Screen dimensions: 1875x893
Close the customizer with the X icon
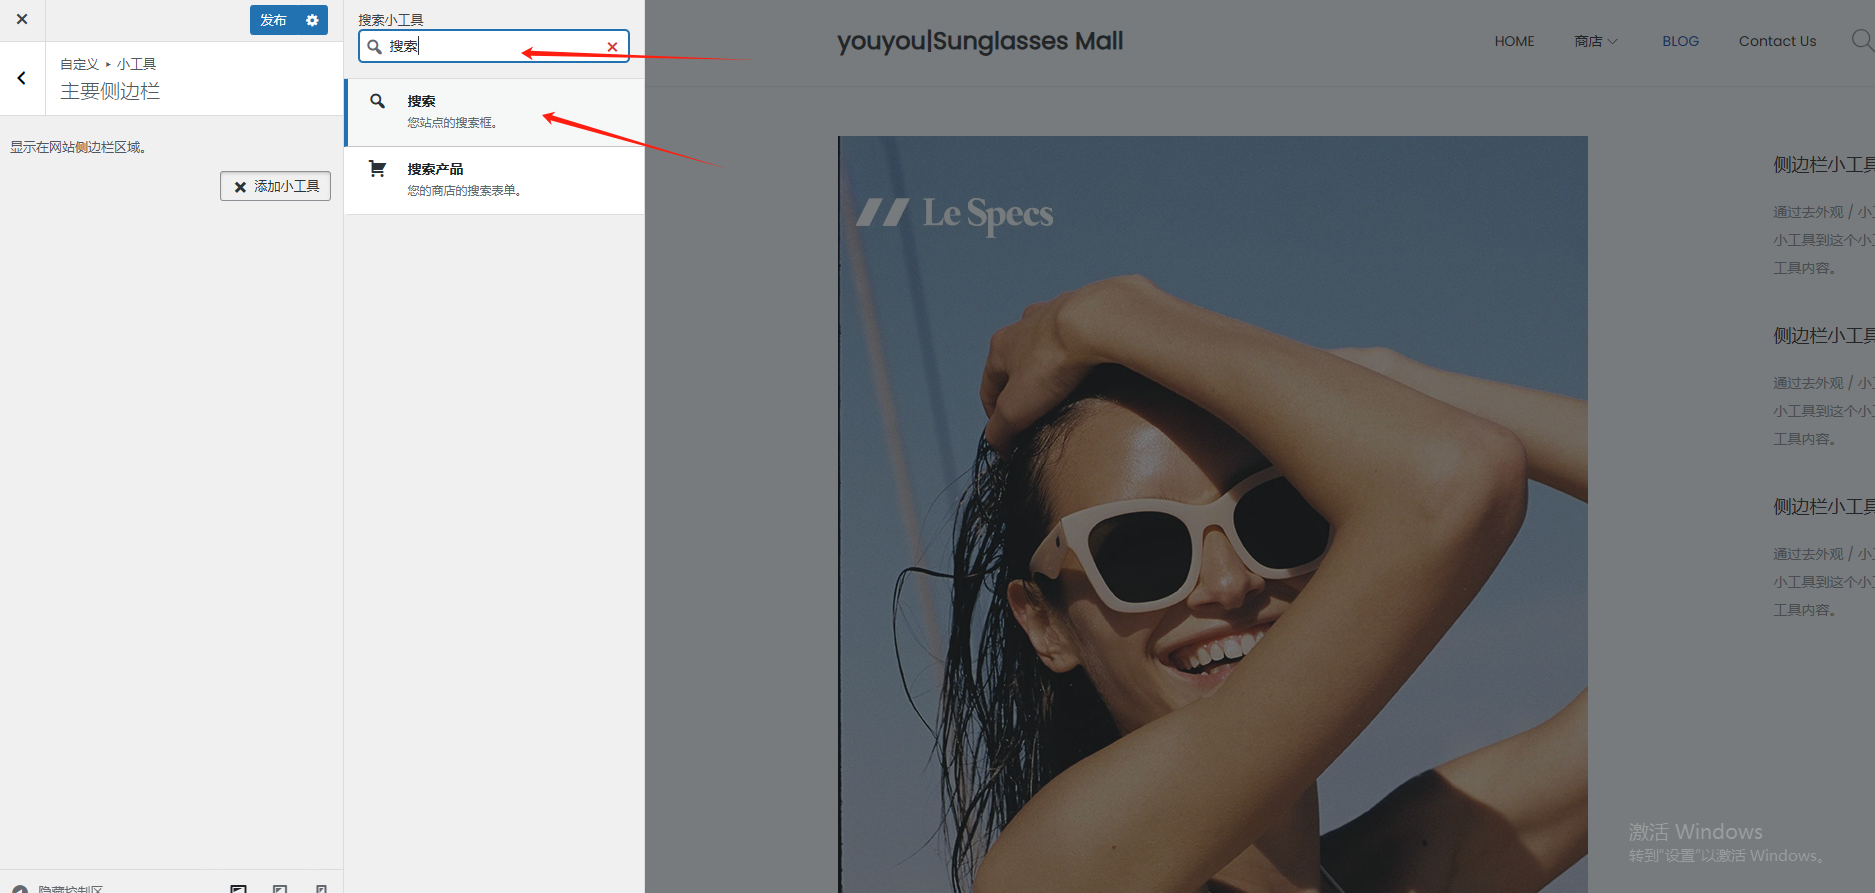pos(22,19)
